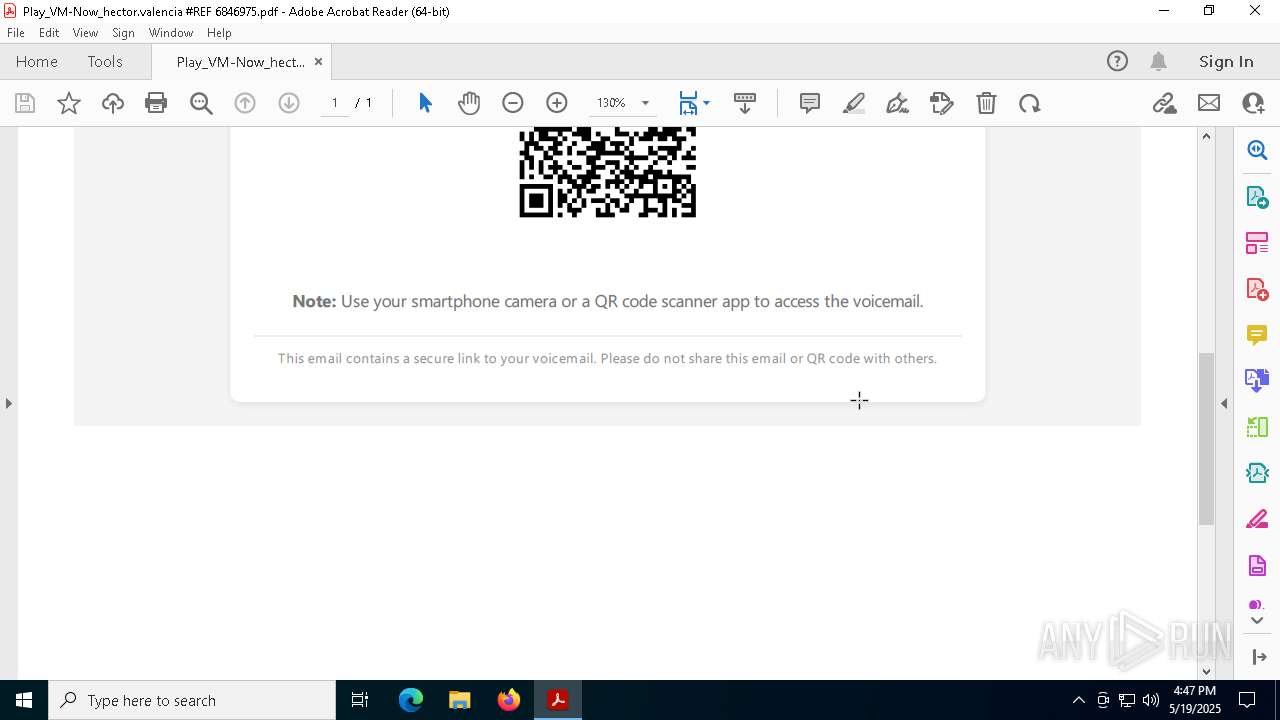The width and height of the screenshot is (1280, 720).
Task: Click the page number input field
Action: pos(335,103)
